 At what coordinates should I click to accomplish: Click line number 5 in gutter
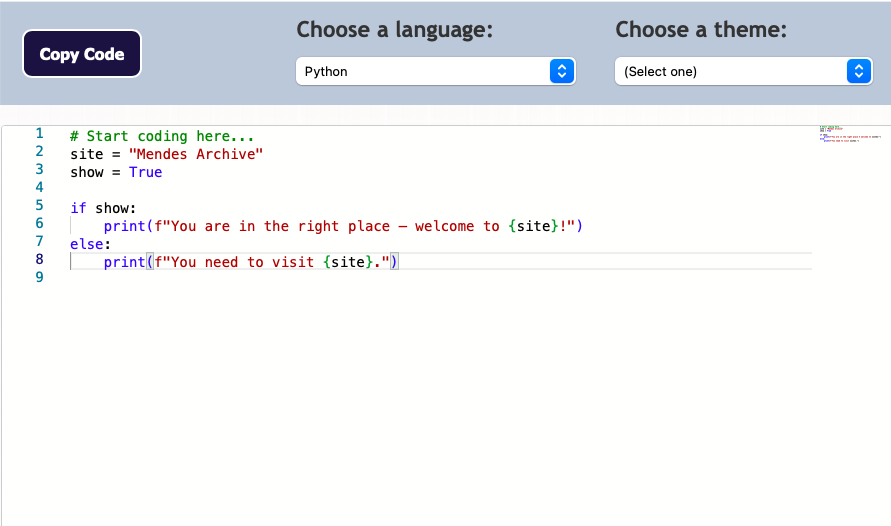39,206
